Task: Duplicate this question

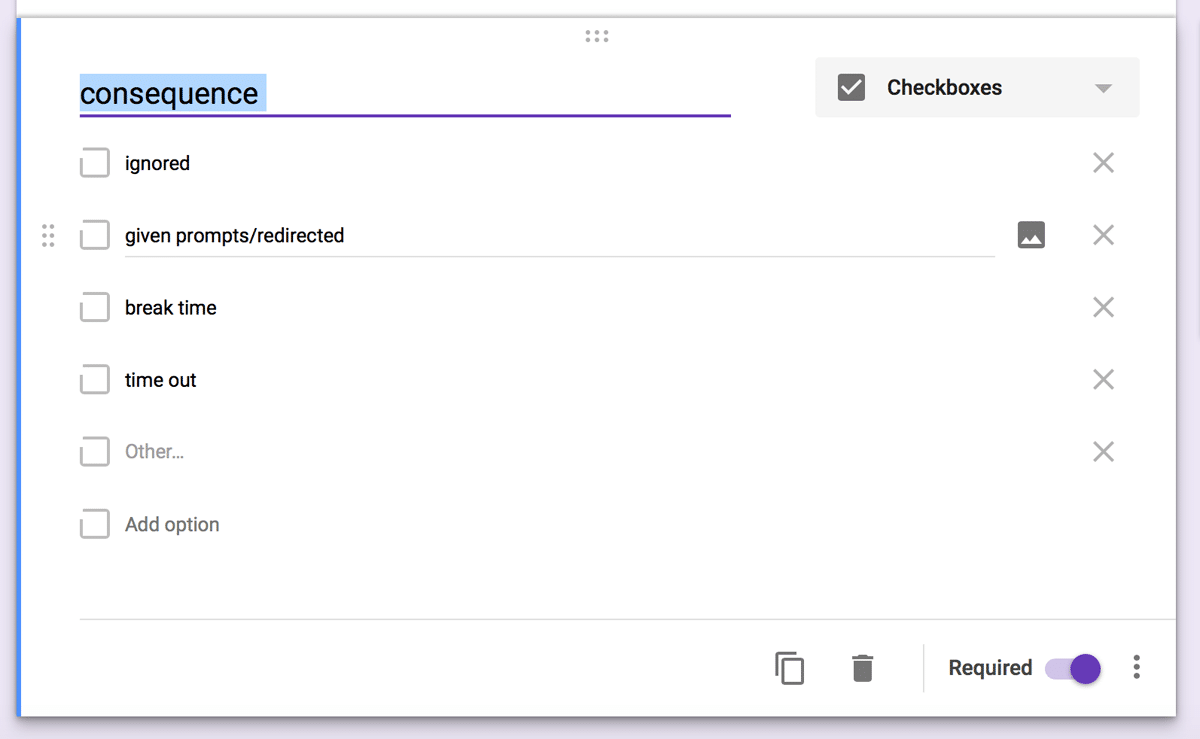Action: click(789, 668)
